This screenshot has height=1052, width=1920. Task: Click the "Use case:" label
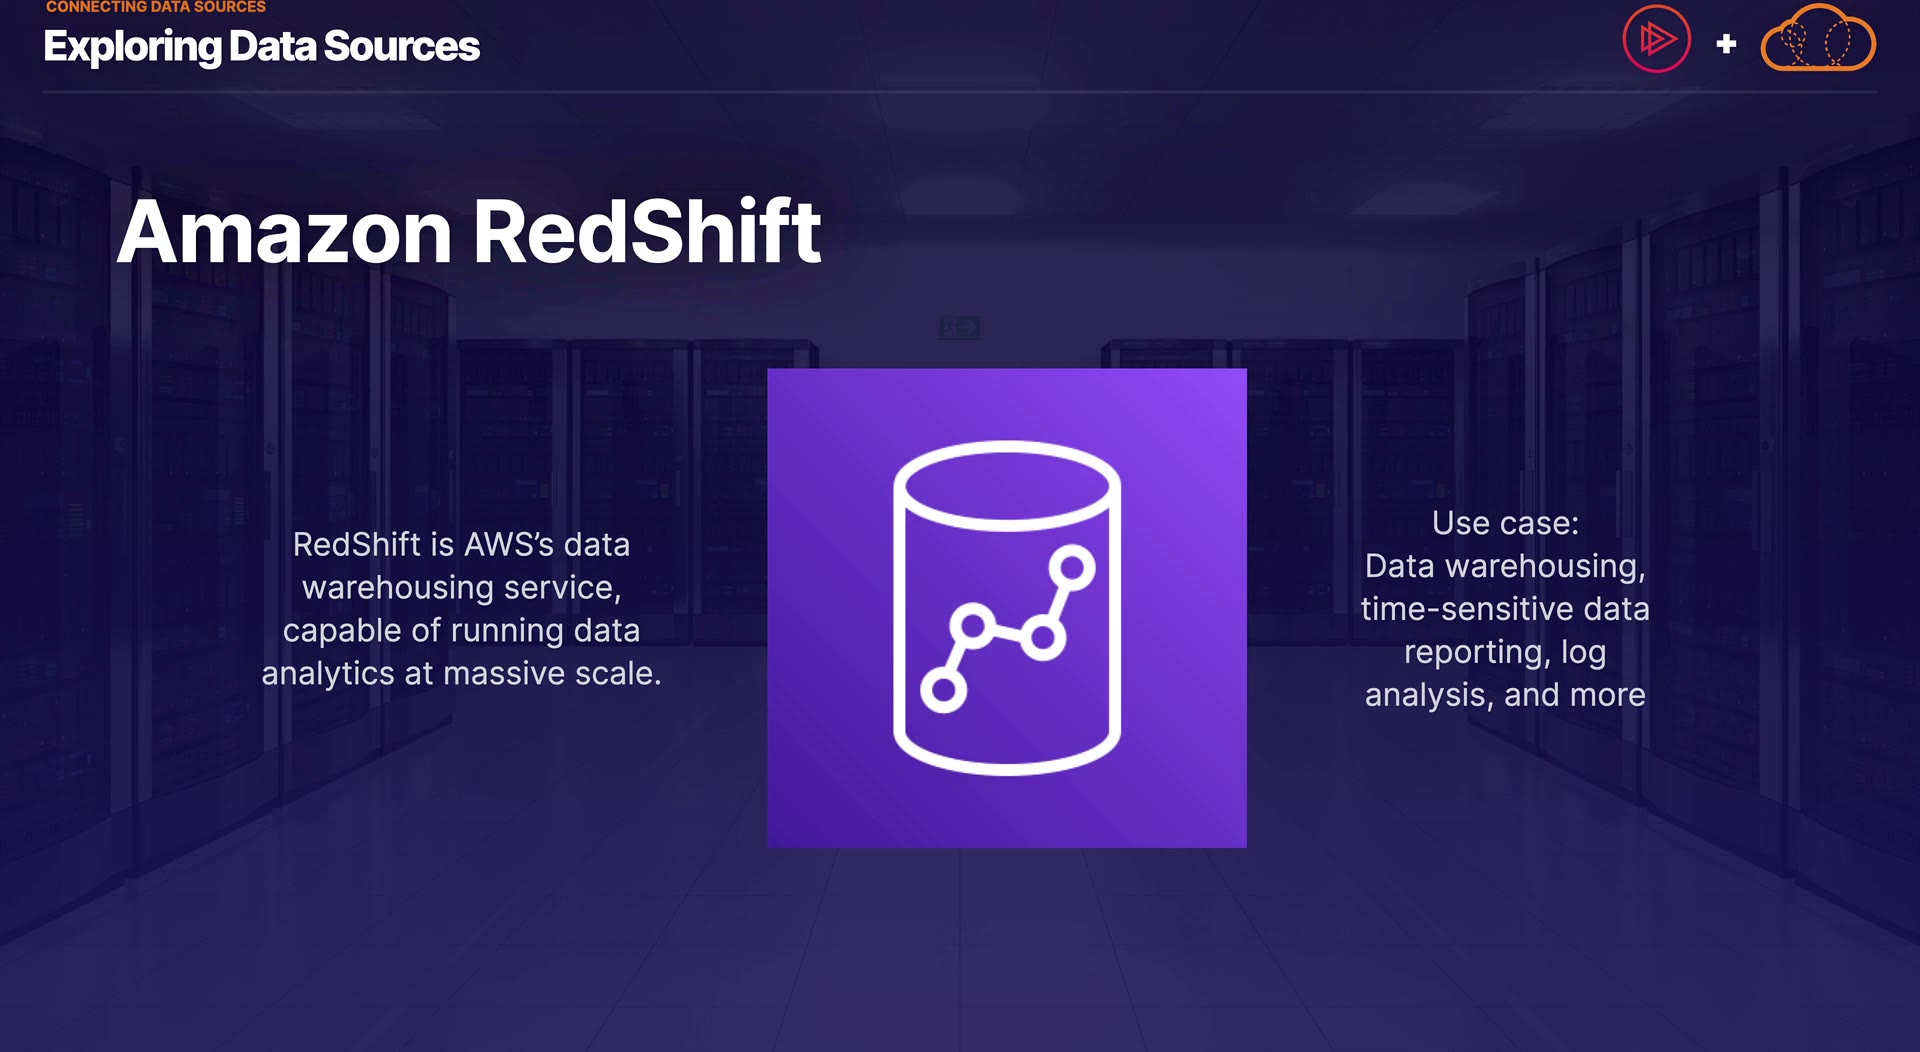click(1505, 523)
